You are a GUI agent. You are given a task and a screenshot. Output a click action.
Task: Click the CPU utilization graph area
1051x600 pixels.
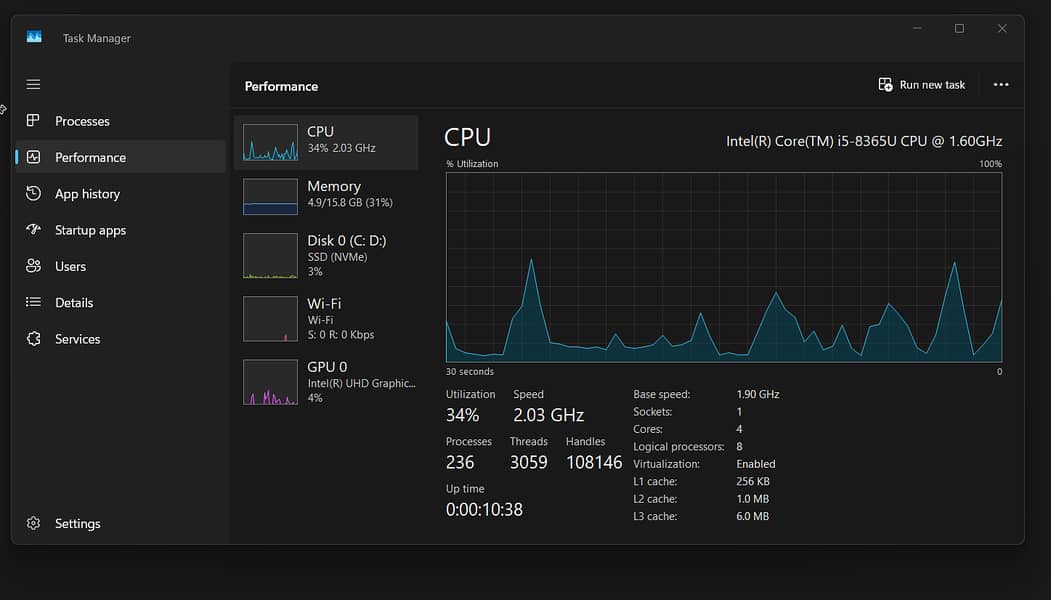click(723, 267)
